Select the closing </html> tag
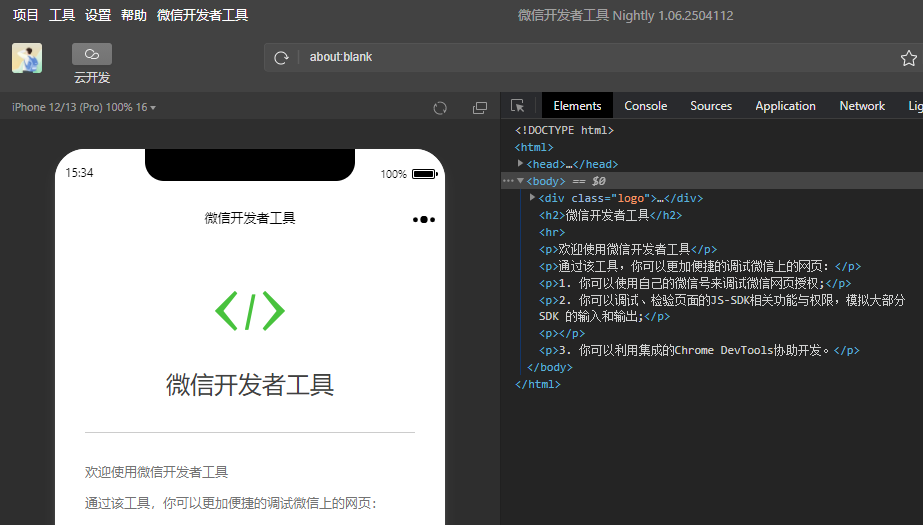Viewport: 923px width, 525px height. [537, 384]
